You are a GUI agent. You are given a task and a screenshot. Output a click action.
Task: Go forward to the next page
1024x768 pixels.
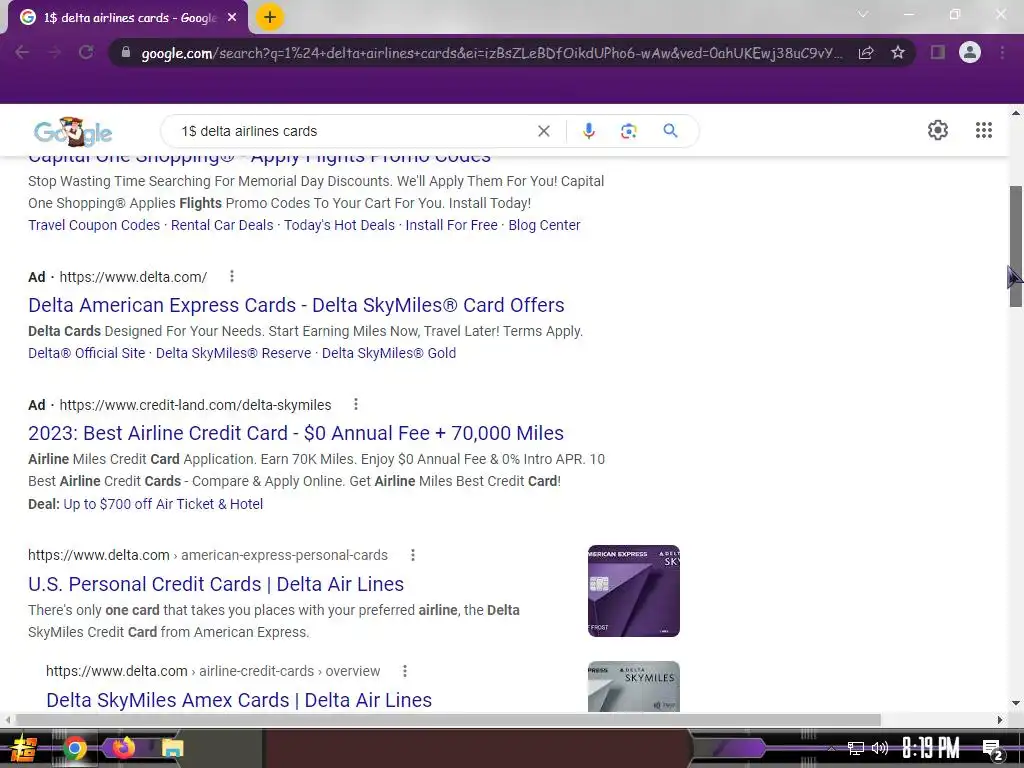[x=54, y=52]
